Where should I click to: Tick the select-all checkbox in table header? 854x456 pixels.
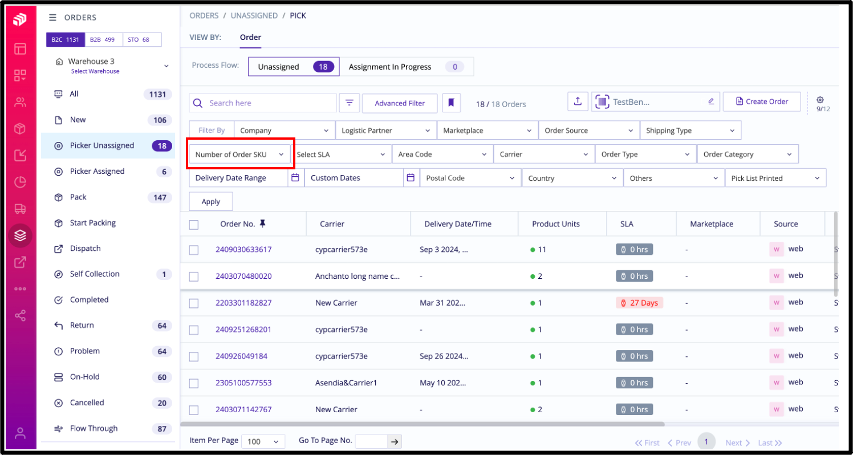(194, 224)
